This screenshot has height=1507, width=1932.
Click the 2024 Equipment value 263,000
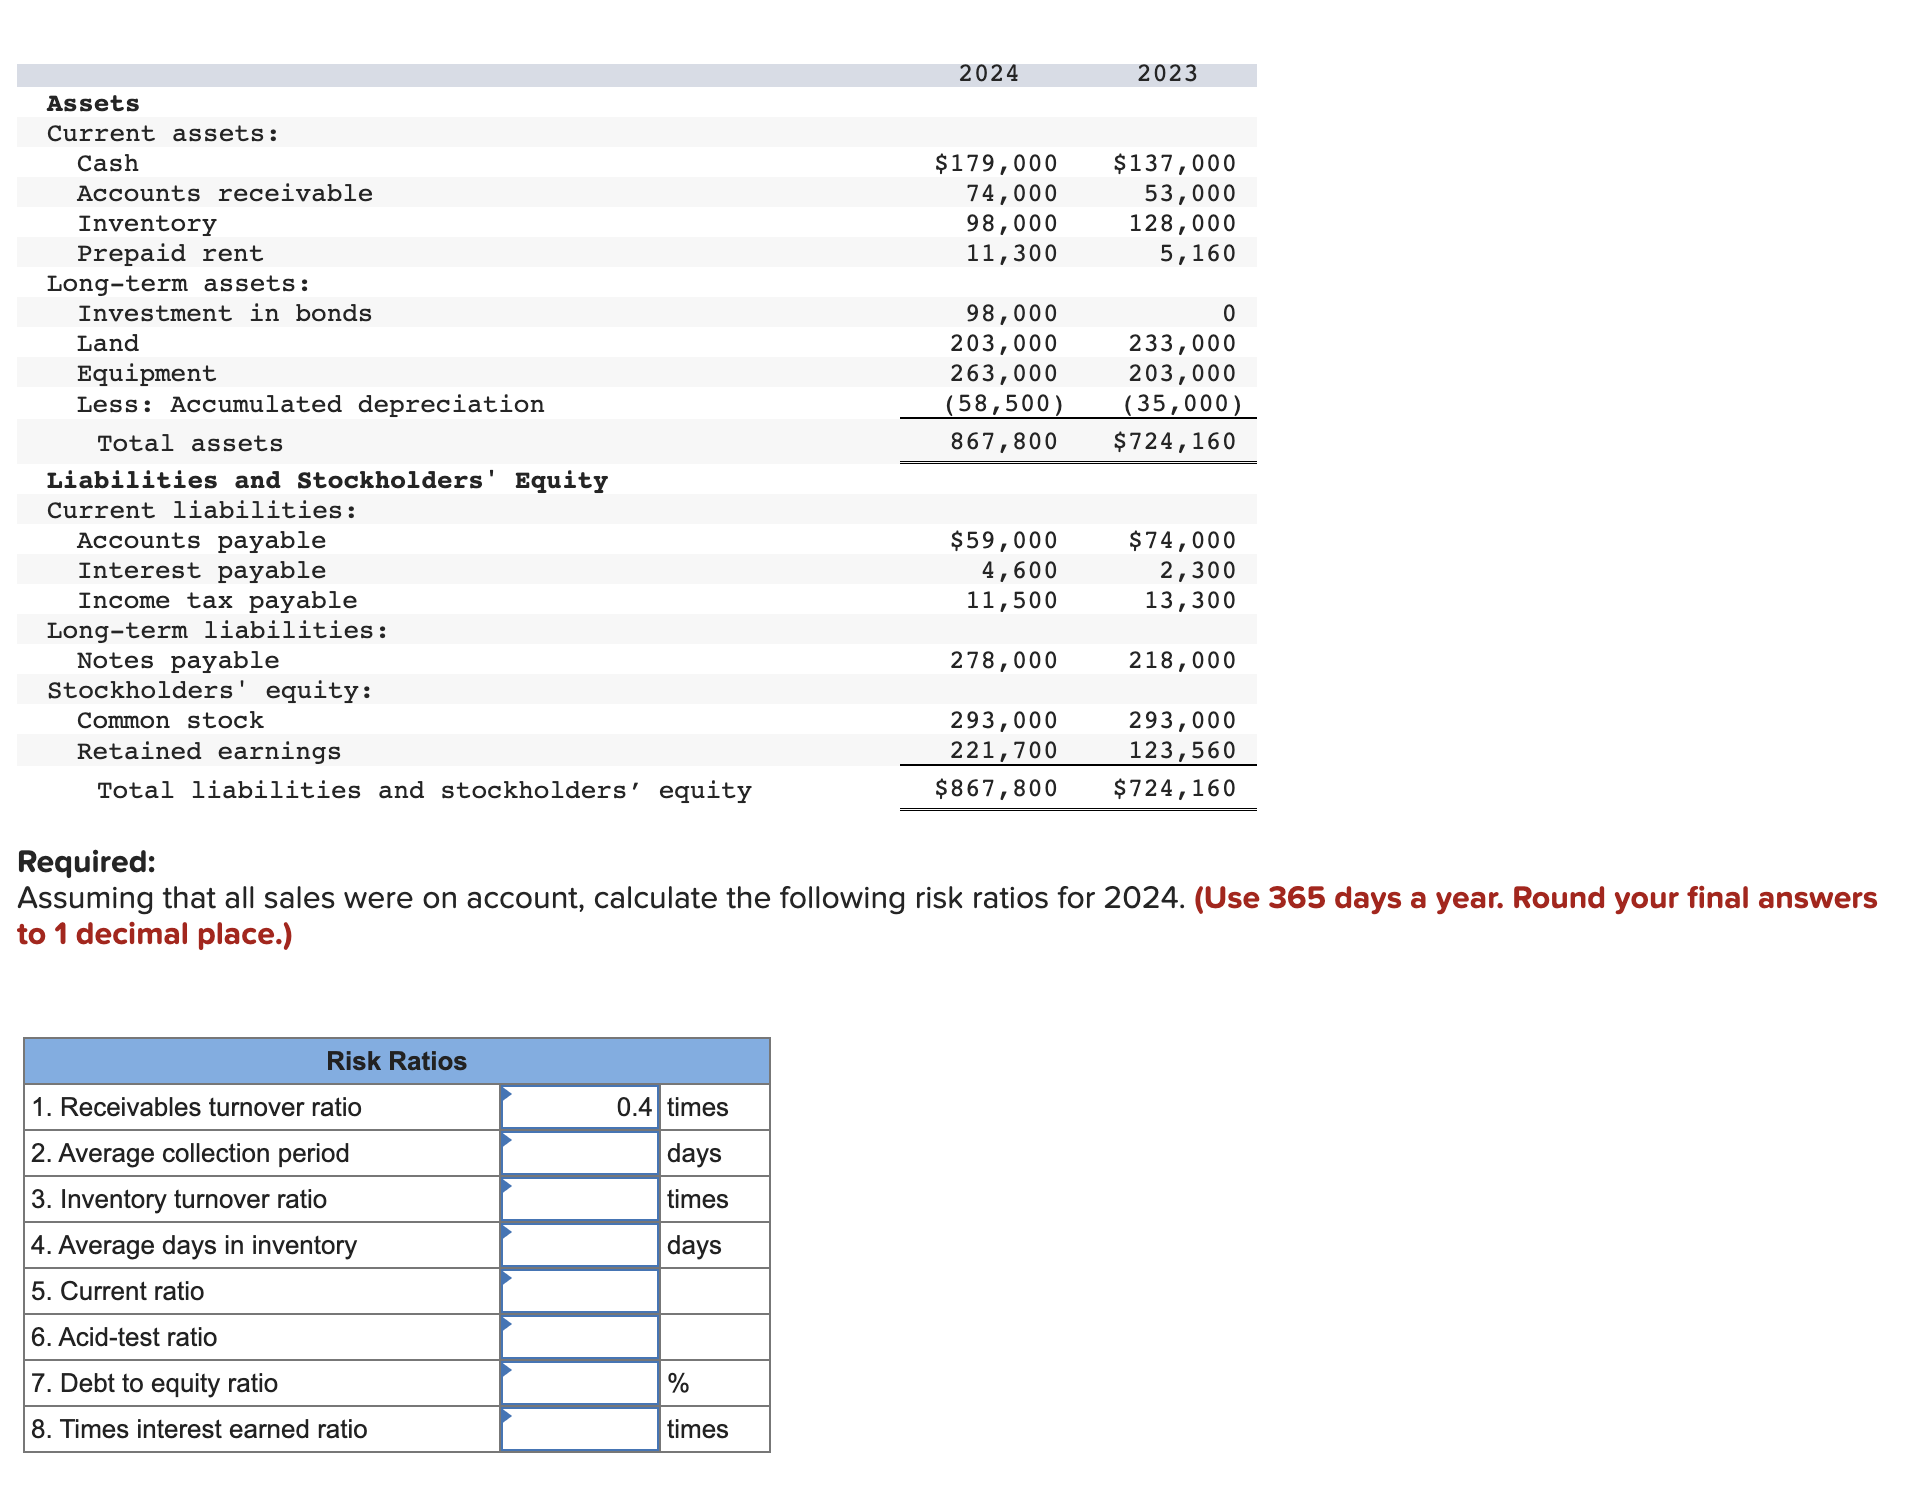click(x=1004, y=373)
